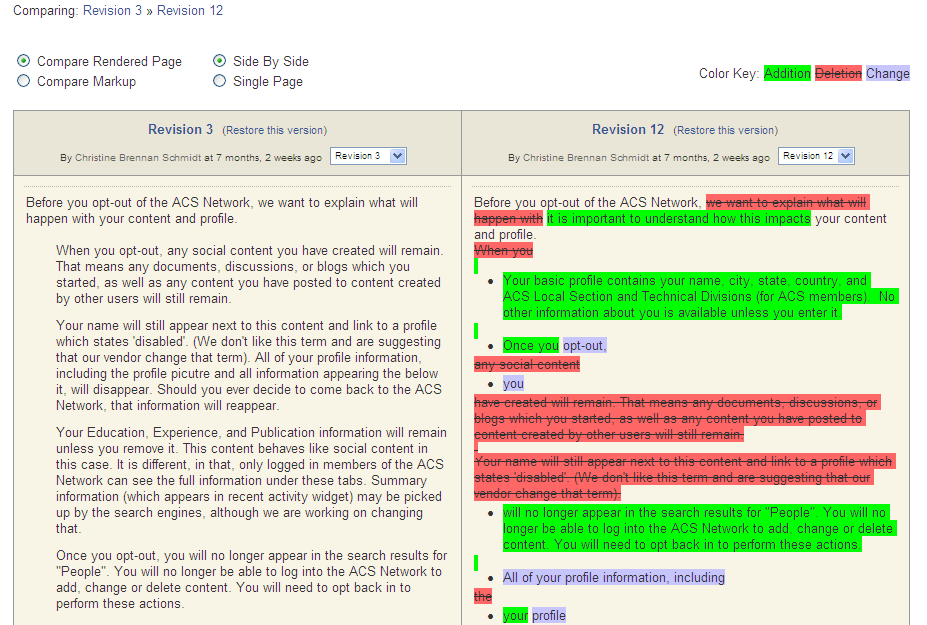Click the 'All of your profile information' bullet
The image size is (927, 625).
click(x=613, y=577)
